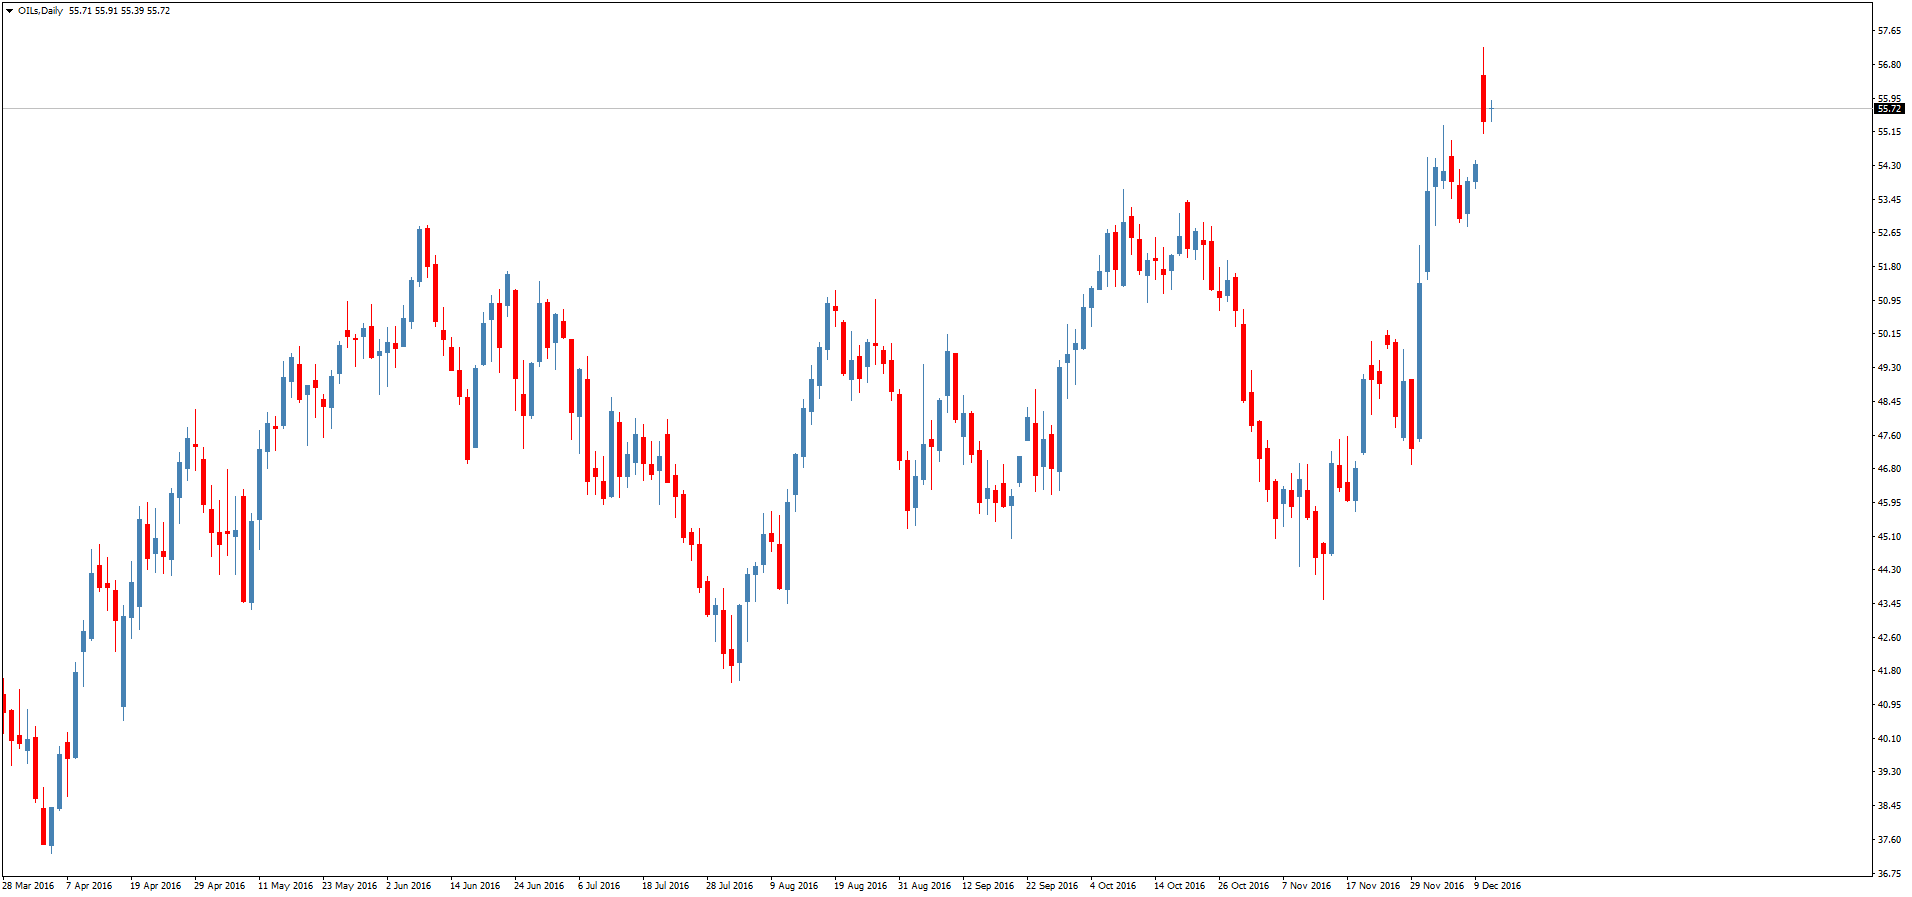Click the 50.95 price axis label
This screenshot has width=1912, height=897.
tap(1889, 301)
